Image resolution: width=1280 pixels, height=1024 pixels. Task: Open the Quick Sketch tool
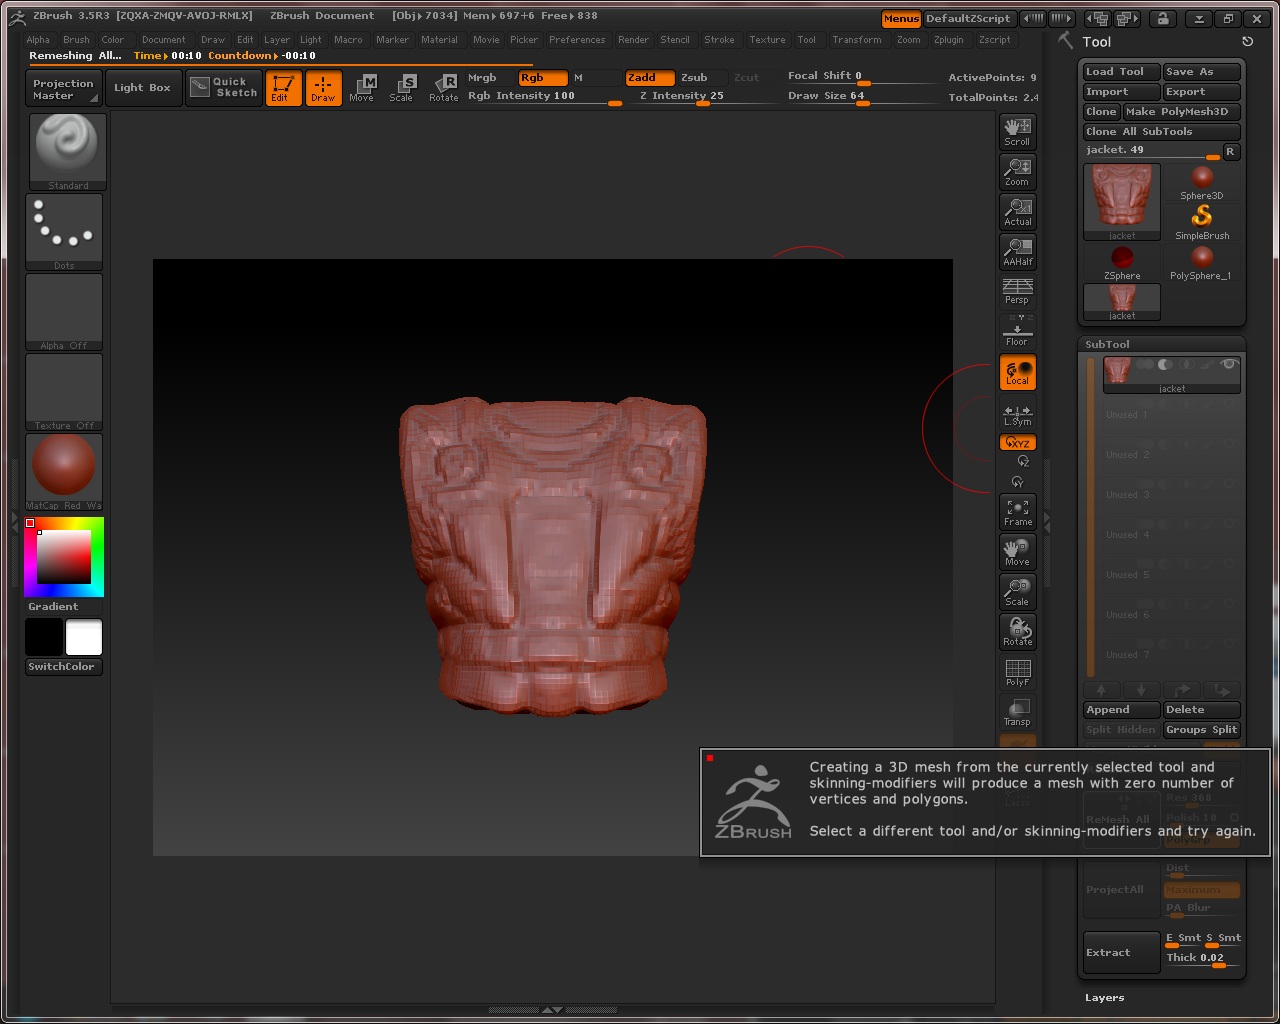tap(225, 88)
